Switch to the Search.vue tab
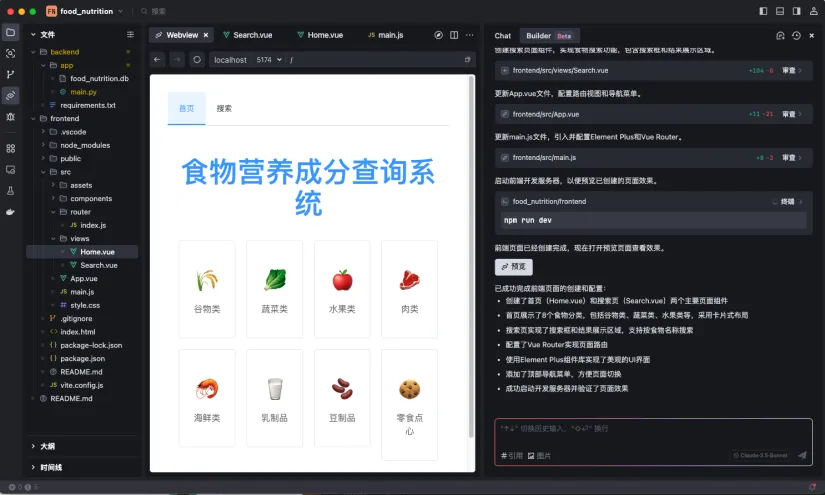Image resolution: width=825 pixels, height=495 pixels. [247, 35]
